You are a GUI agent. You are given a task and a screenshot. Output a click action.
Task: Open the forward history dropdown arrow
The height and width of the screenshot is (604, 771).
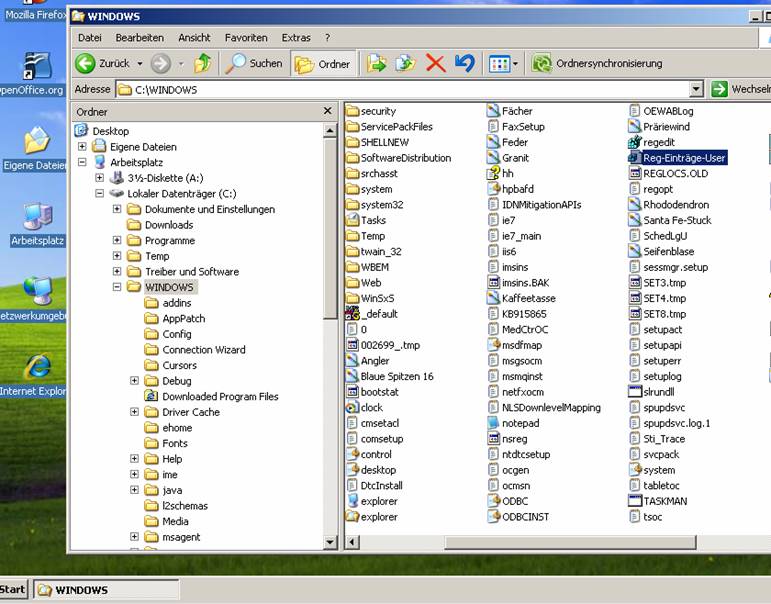tap(181, 64)
